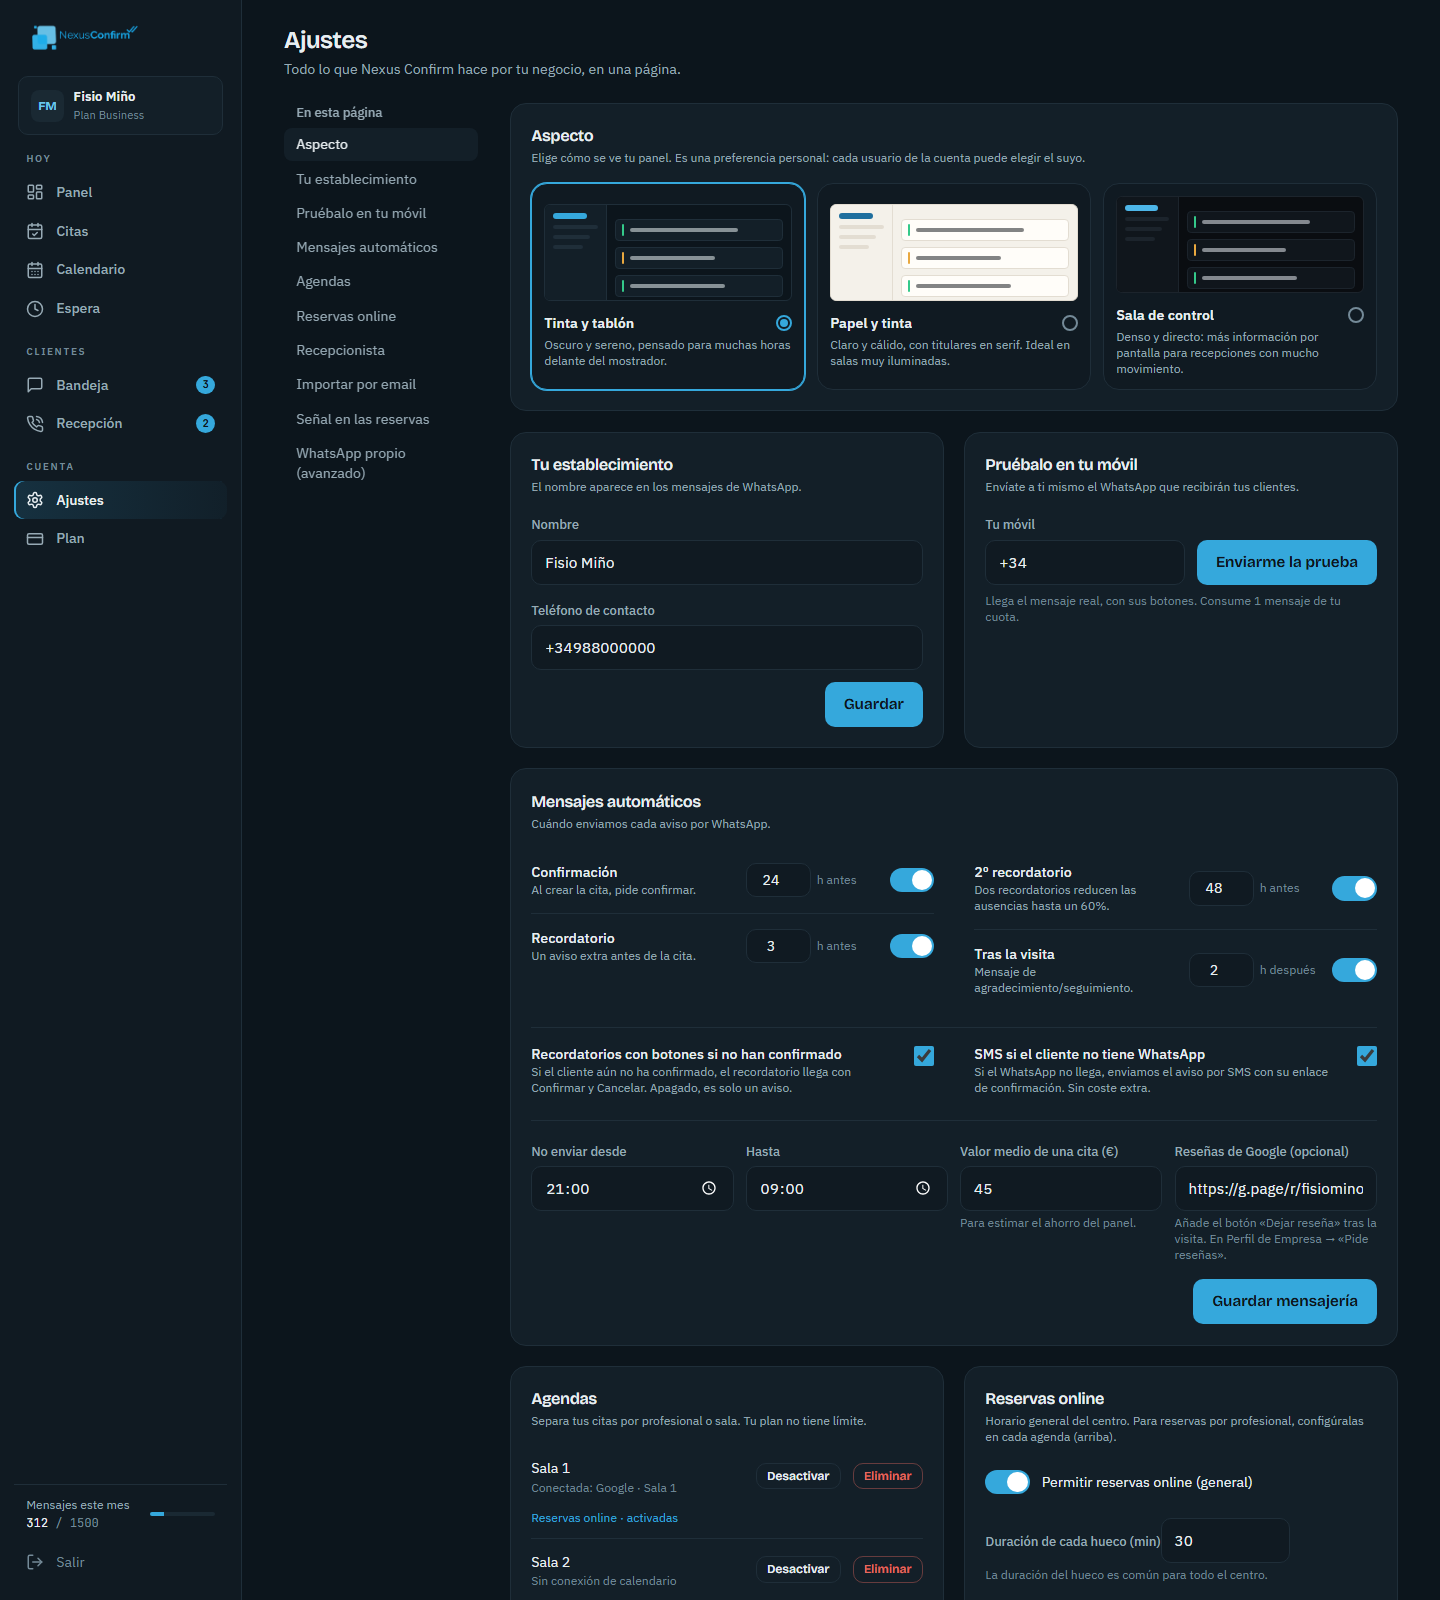1440x1600 pixels.
Task: Open time picker clock for 21:00
Action: [x=709, y=1188]
